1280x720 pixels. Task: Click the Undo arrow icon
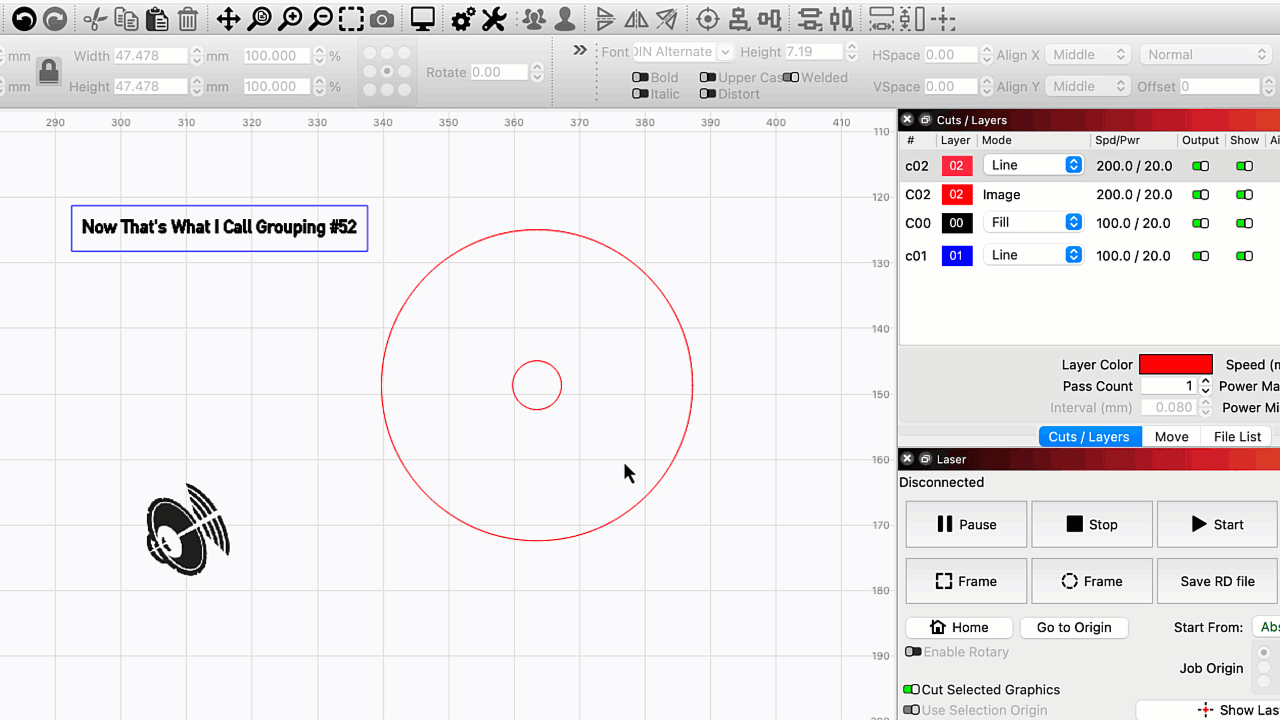pyautogui.click(x=23, y=18)
